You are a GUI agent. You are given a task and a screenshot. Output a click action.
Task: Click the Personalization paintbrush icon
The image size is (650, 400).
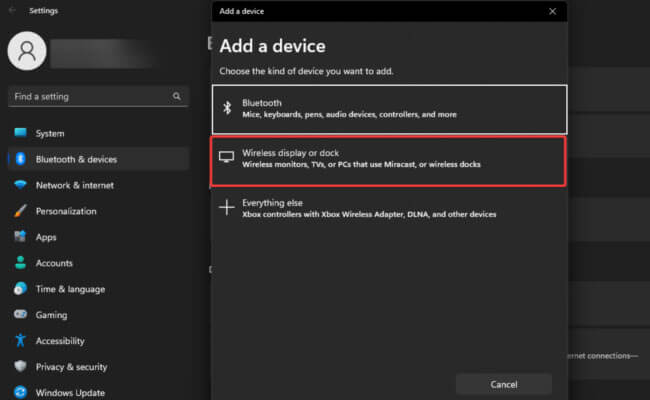[20, 211]
